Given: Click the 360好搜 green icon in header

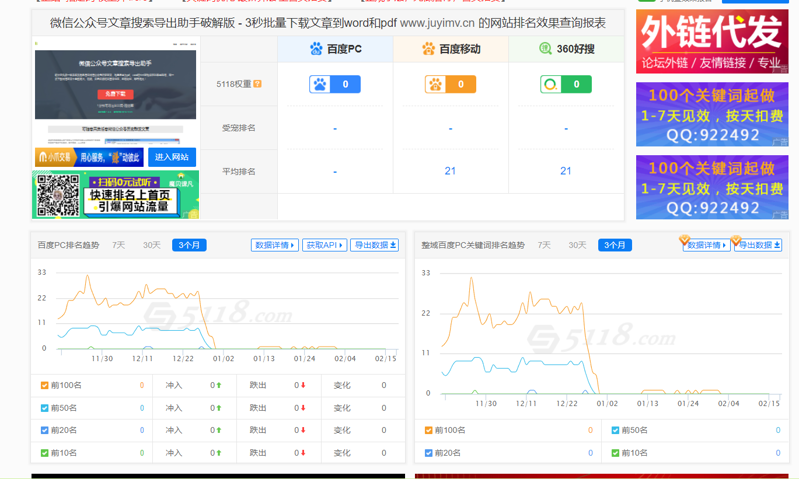Looking at the screenshot, I should pos(545,48).
